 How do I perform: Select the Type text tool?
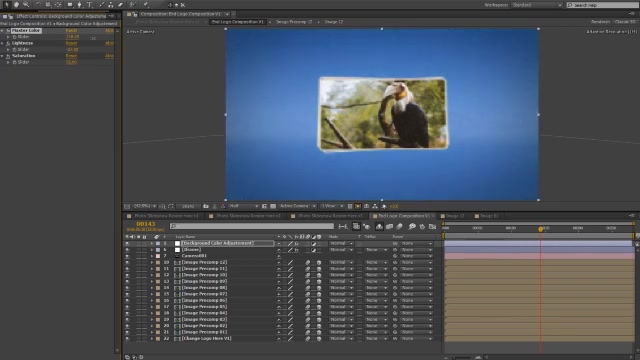(x=89, y=4)
